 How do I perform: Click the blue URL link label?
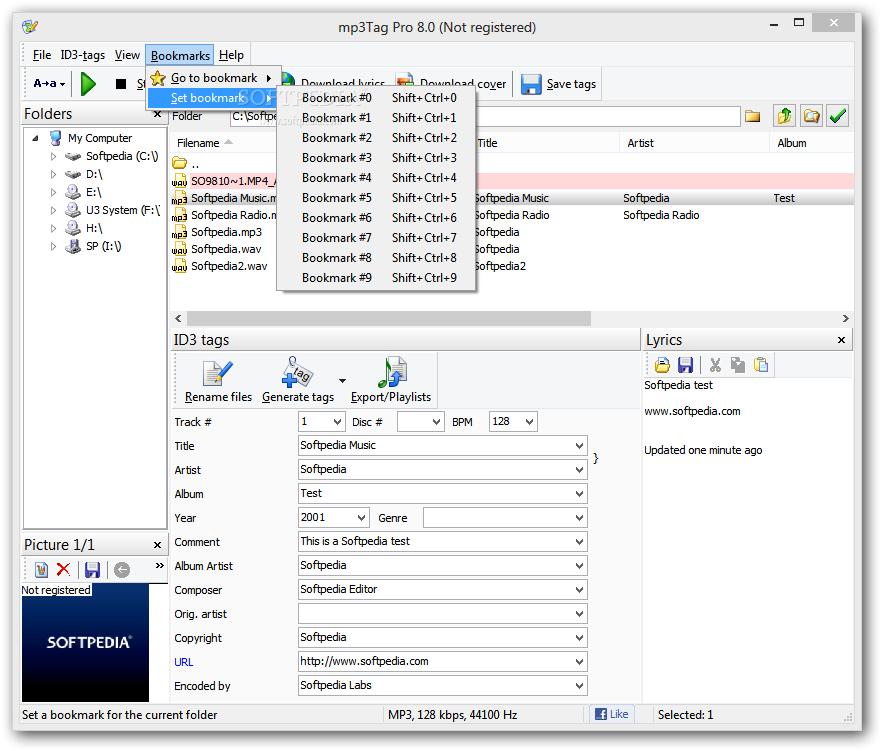(x=183, y=662)
